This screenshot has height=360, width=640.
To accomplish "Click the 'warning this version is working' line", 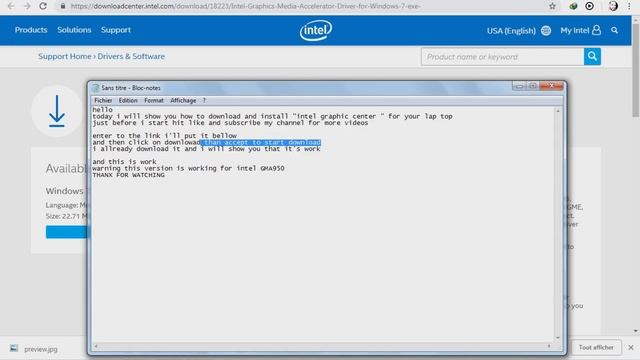I will (188, 168).
